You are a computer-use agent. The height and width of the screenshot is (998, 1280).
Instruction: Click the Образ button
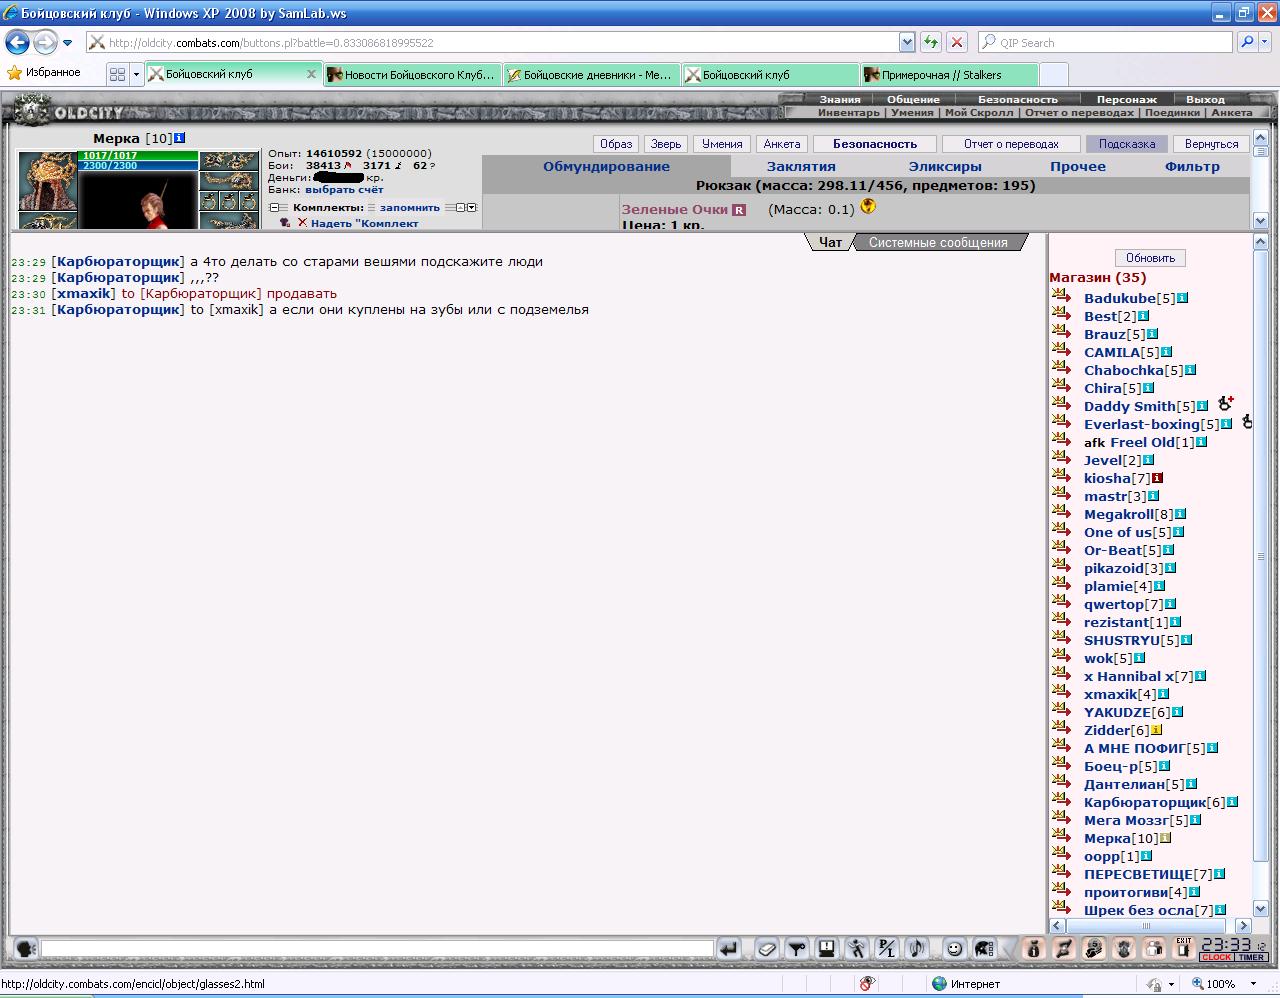[x=616, y=143]
